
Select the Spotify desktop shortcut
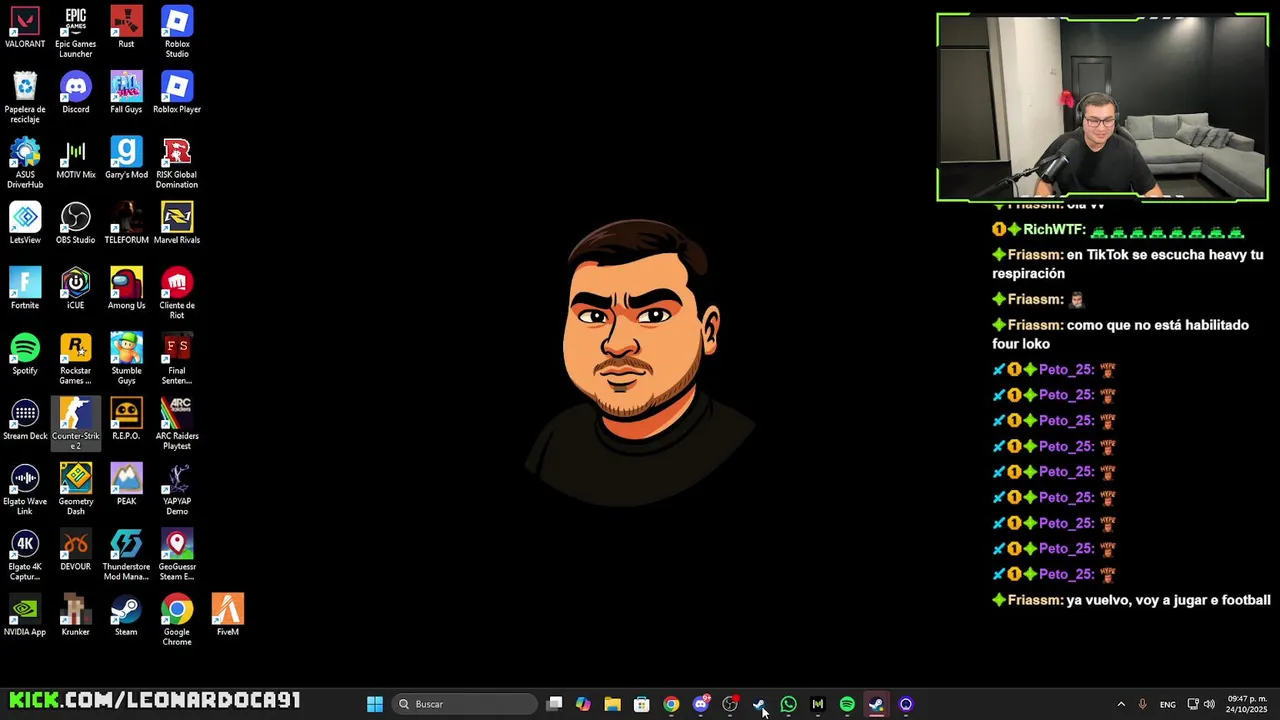[25, 355]
